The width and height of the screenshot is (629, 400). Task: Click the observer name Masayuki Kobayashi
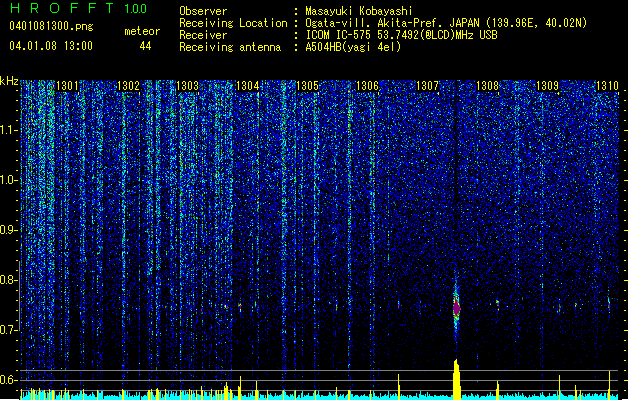(x=359, y=11)
